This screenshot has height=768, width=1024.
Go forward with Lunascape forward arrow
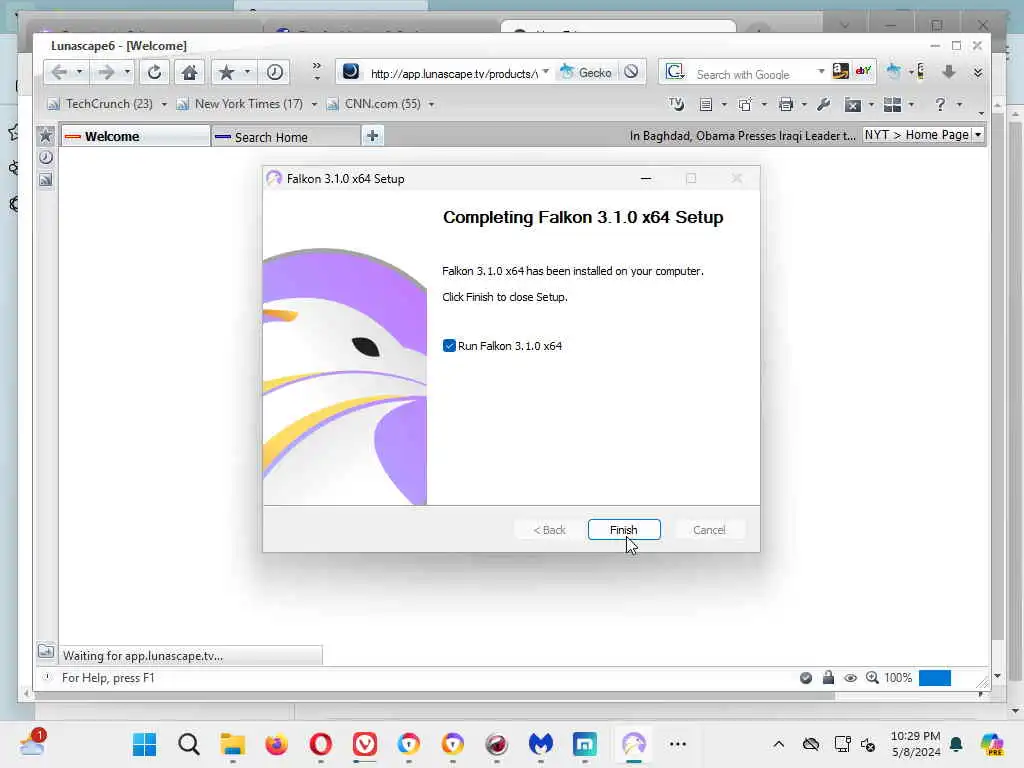pyautogui.click(x=106, y=72)
